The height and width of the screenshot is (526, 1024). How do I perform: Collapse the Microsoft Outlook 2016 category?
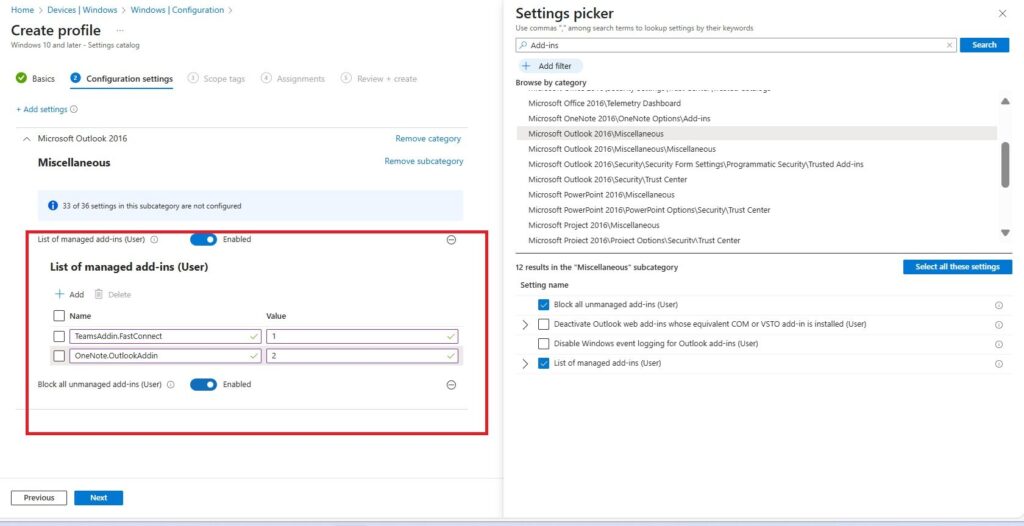[26, 139]
